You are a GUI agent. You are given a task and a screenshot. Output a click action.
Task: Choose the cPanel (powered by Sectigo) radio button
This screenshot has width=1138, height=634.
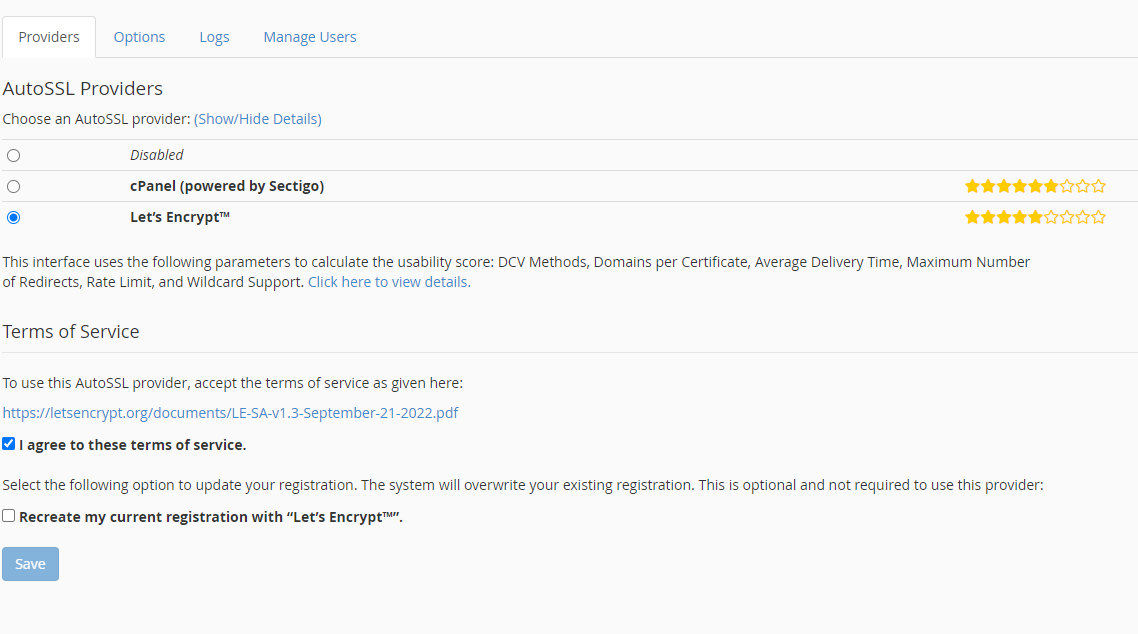click(14, 187)
